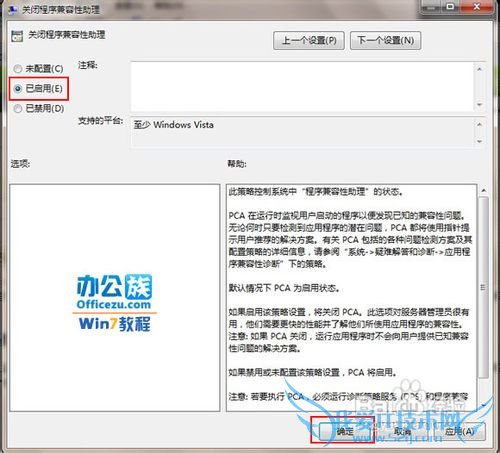Viewport: 500px width, 453px height.
Task: Apply changes with 应用(A) button
Action: (x=460, y=431)
